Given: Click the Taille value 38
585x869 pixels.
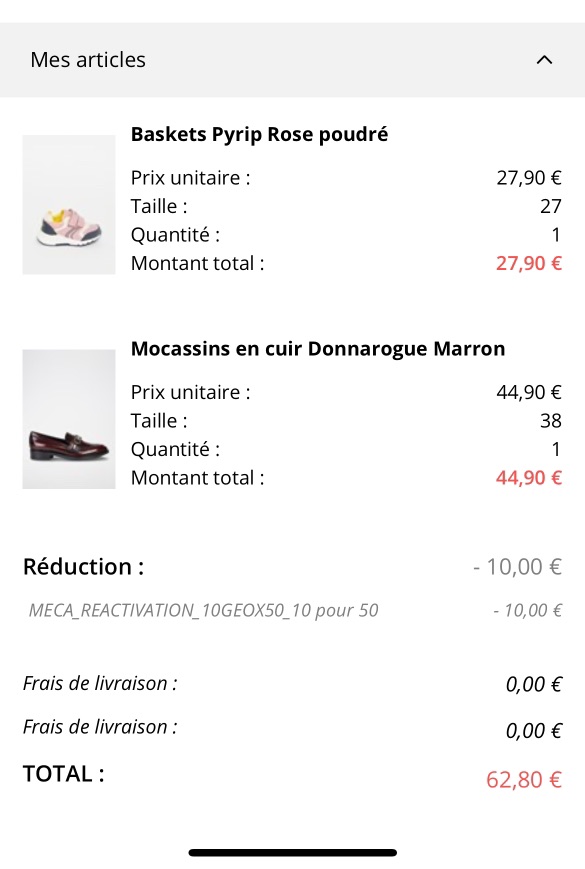Looking at the screenshot, I should (551, 421).
